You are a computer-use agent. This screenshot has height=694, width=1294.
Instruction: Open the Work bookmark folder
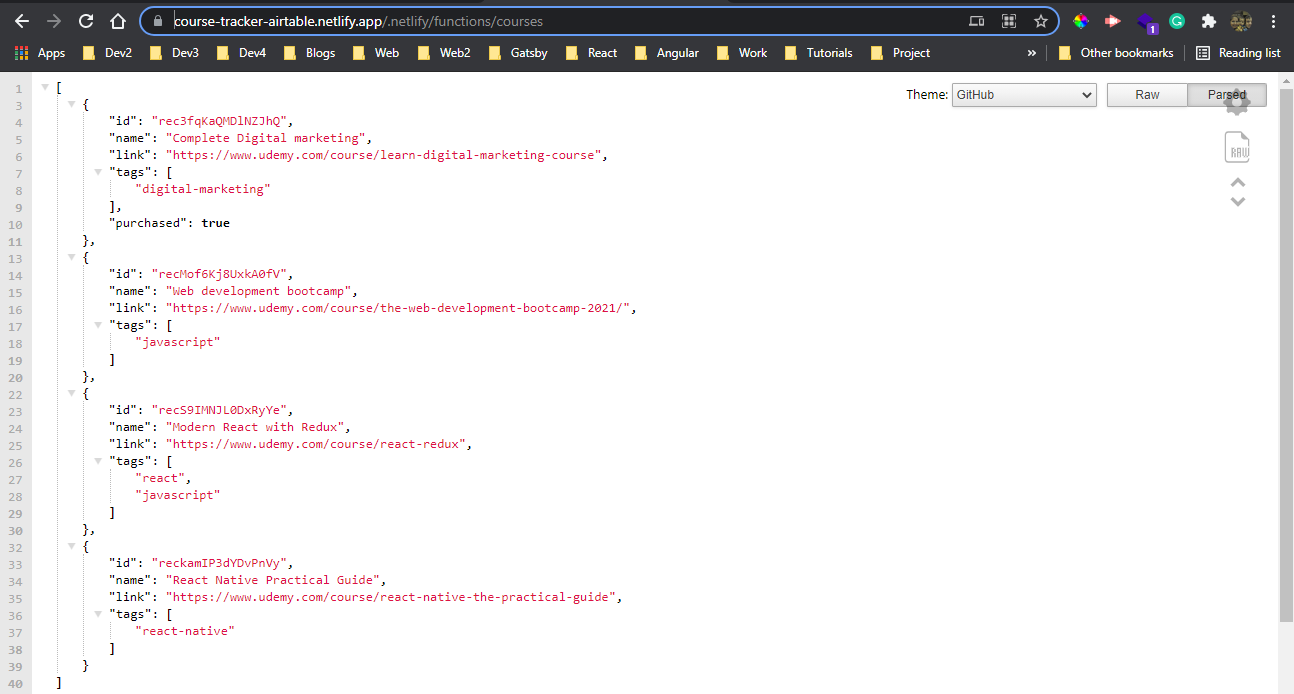(742, 53)
